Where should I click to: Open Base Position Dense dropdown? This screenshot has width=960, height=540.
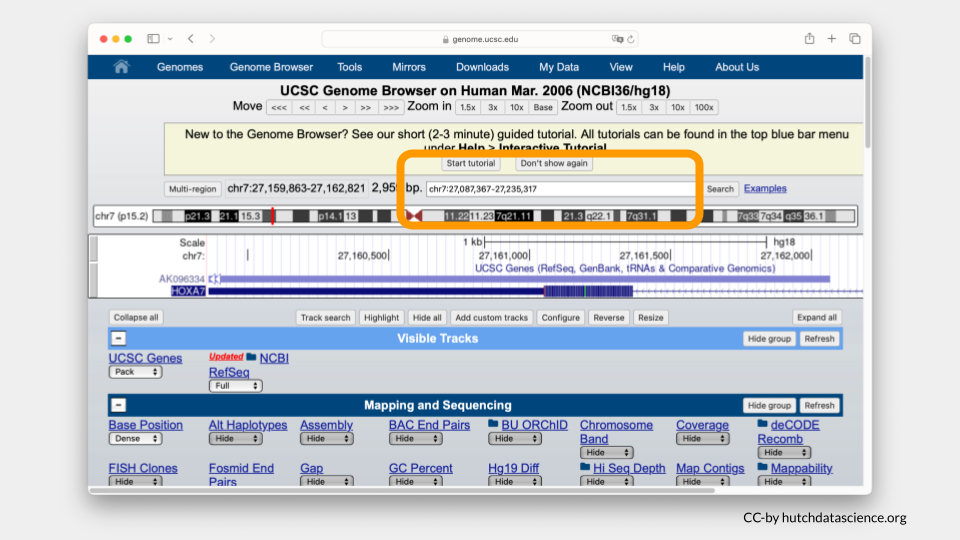coord(136,438)
